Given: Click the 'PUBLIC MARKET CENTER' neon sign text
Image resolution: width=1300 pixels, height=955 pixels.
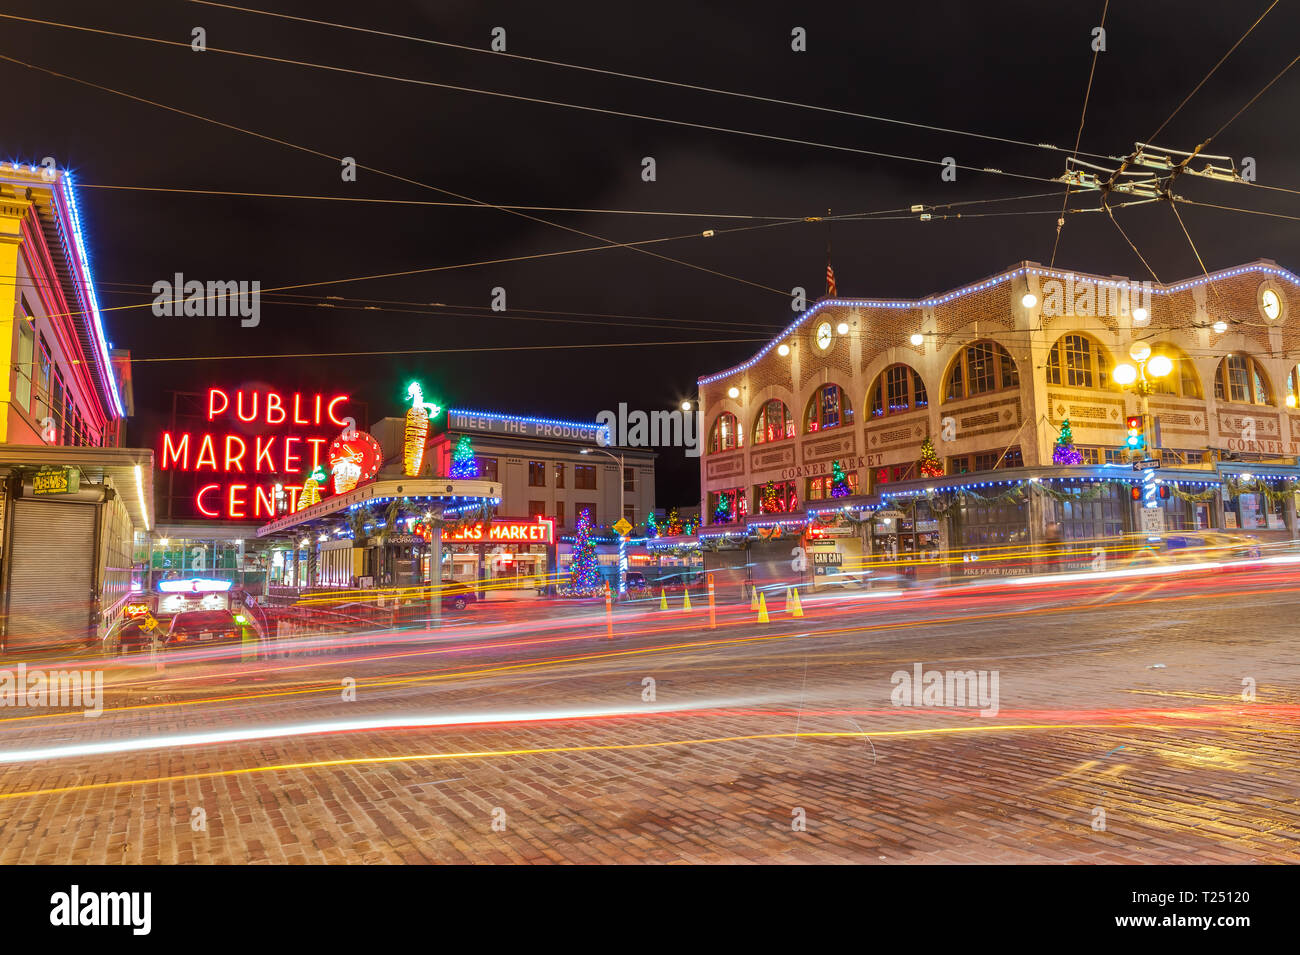Looking at the screenshot, I should coord(256,453).
